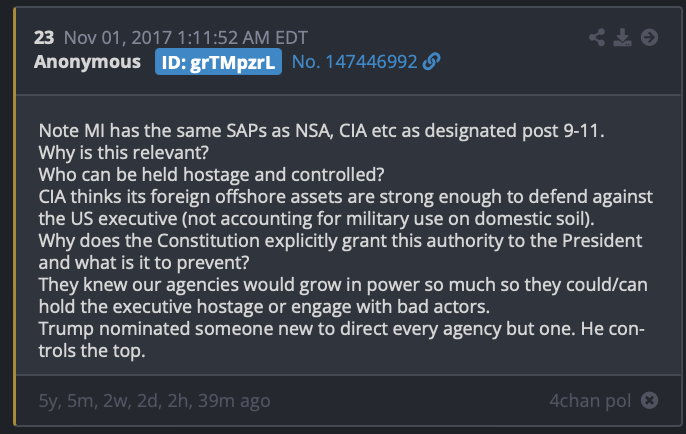The height and width of the screenshot is (434, 686).
Task: Click the bold post number 23
Action: click(x=44, y=38)
